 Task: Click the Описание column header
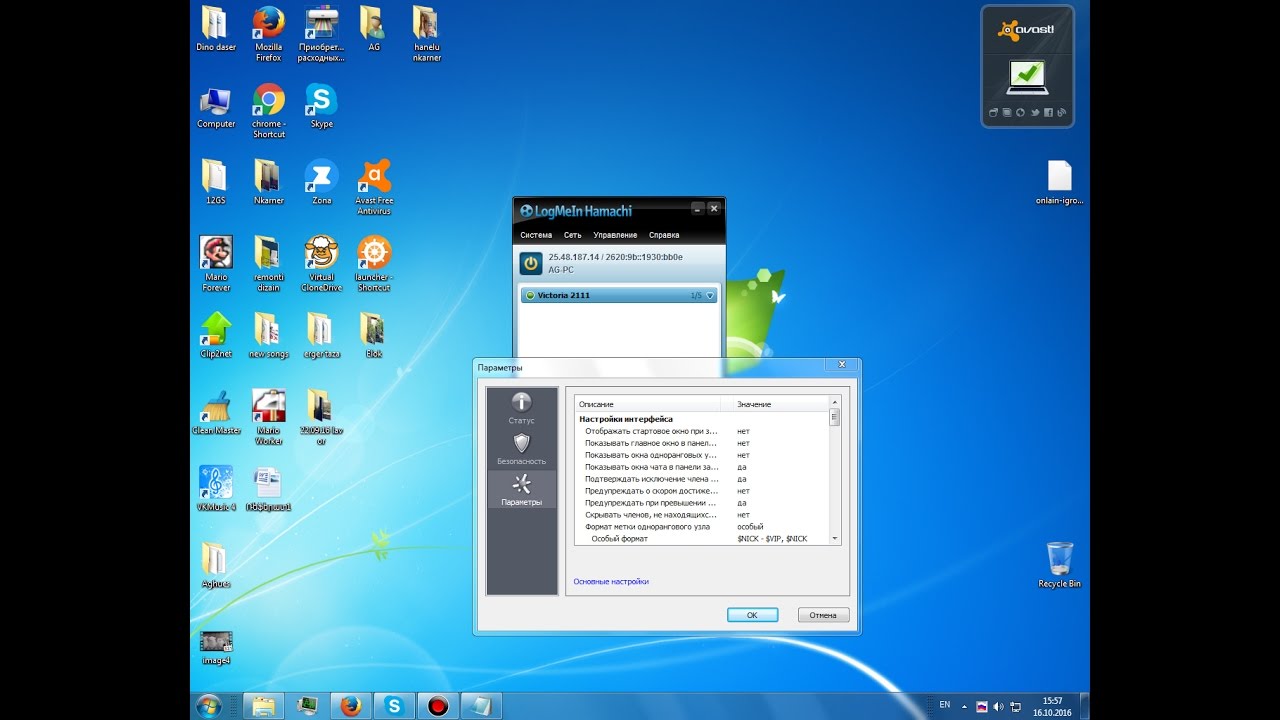pos(648,404)
